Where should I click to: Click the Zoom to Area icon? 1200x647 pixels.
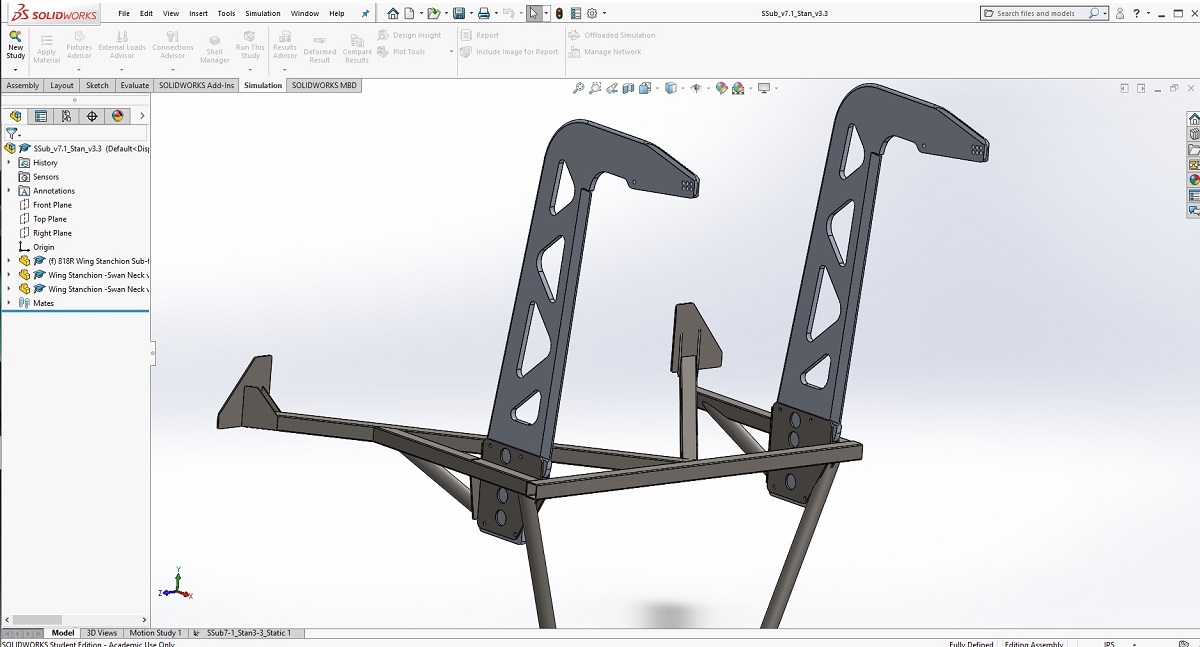coord(596,88)
